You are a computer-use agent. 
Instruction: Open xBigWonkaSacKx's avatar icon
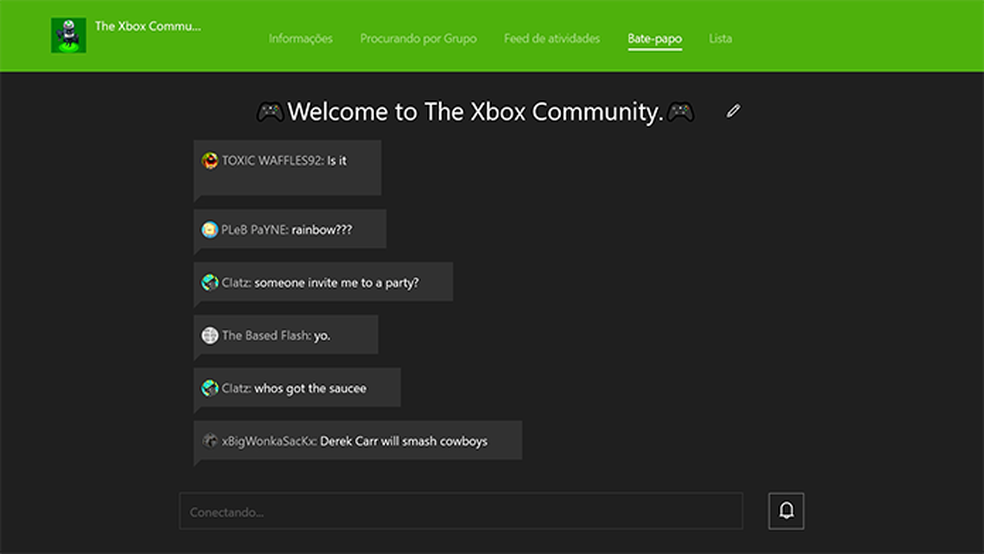pos(210,441)
